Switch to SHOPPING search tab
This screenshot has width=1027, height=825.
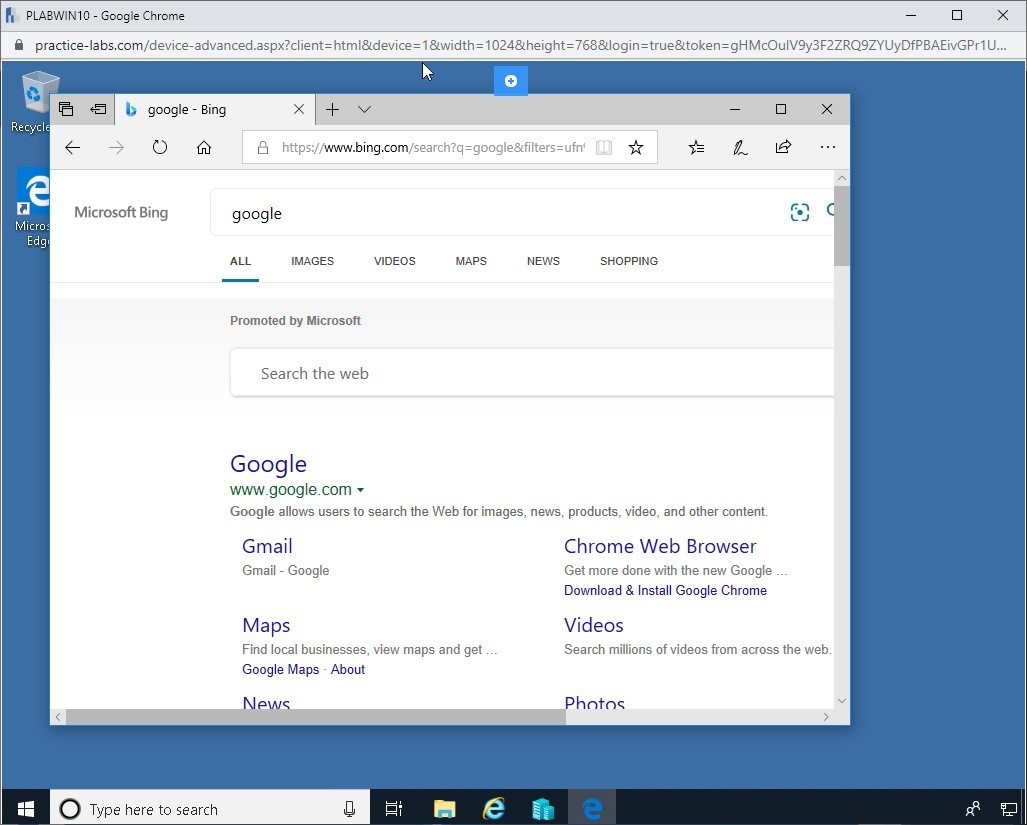click(629, 261)
